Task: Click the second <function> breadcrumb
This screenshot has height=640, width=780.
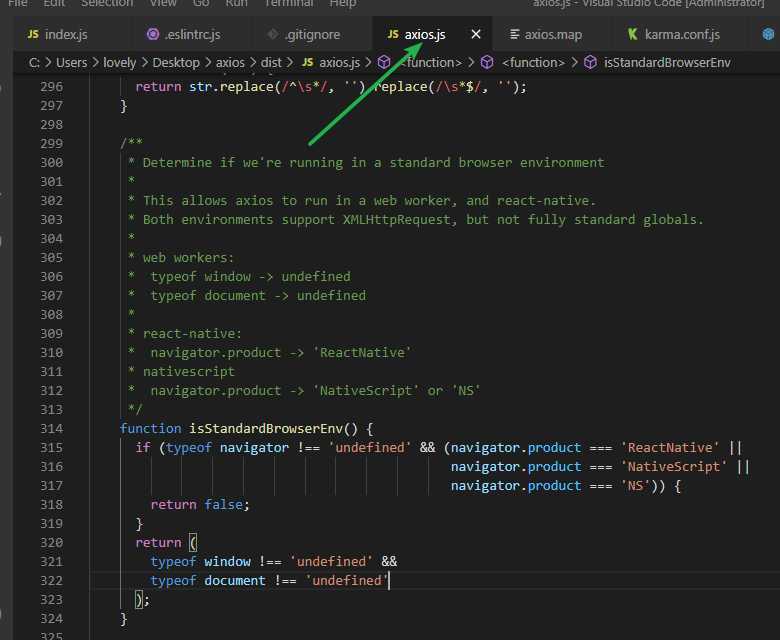Action: [x=533, y=63]
